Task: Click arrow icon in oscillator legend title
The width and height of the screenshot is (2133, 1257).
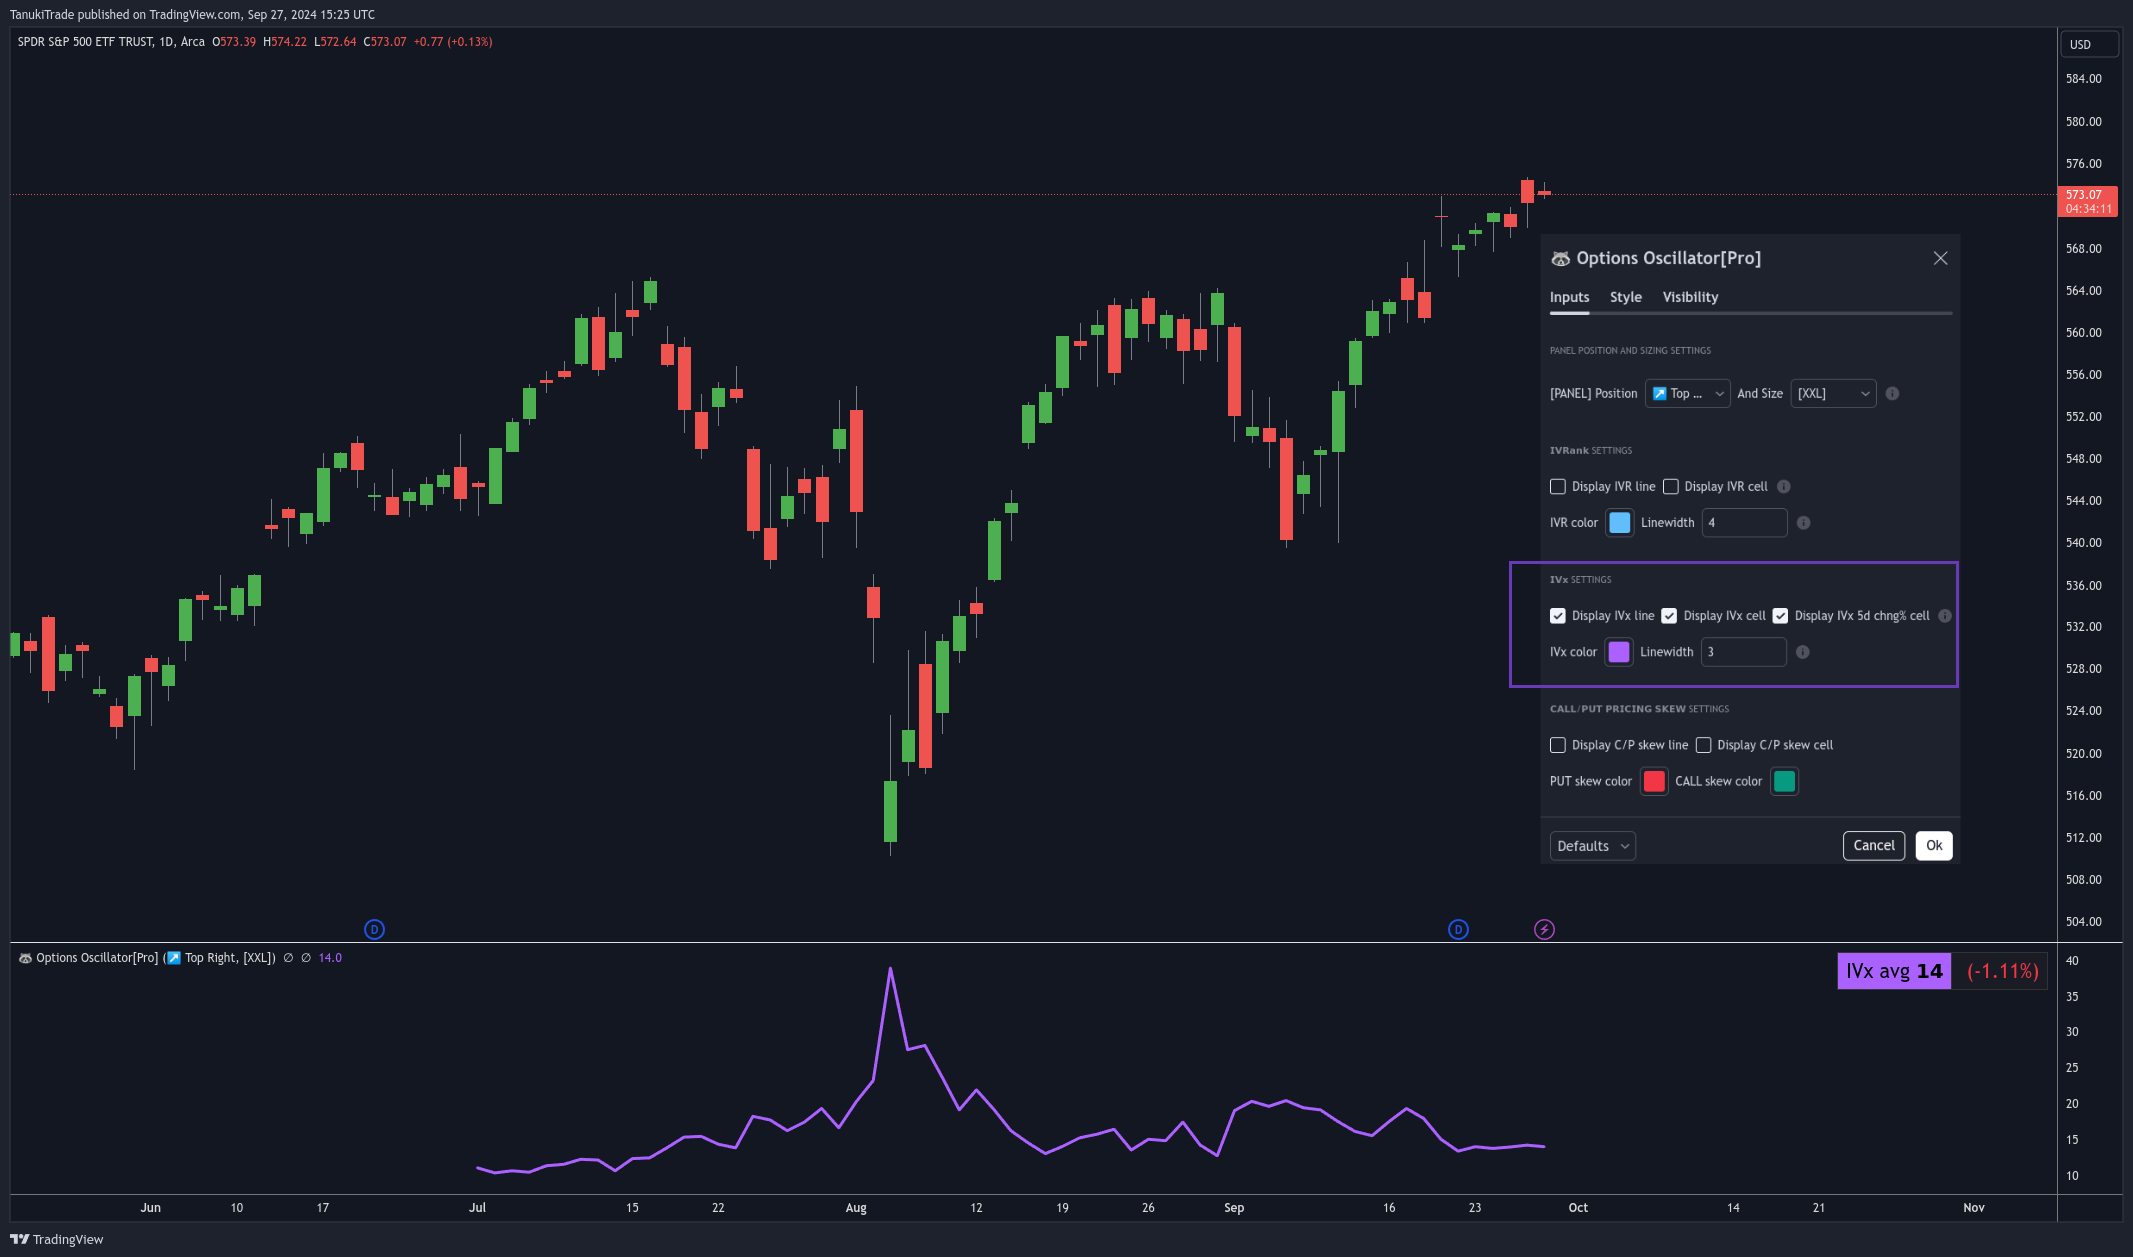Action: tap(173, 958)
